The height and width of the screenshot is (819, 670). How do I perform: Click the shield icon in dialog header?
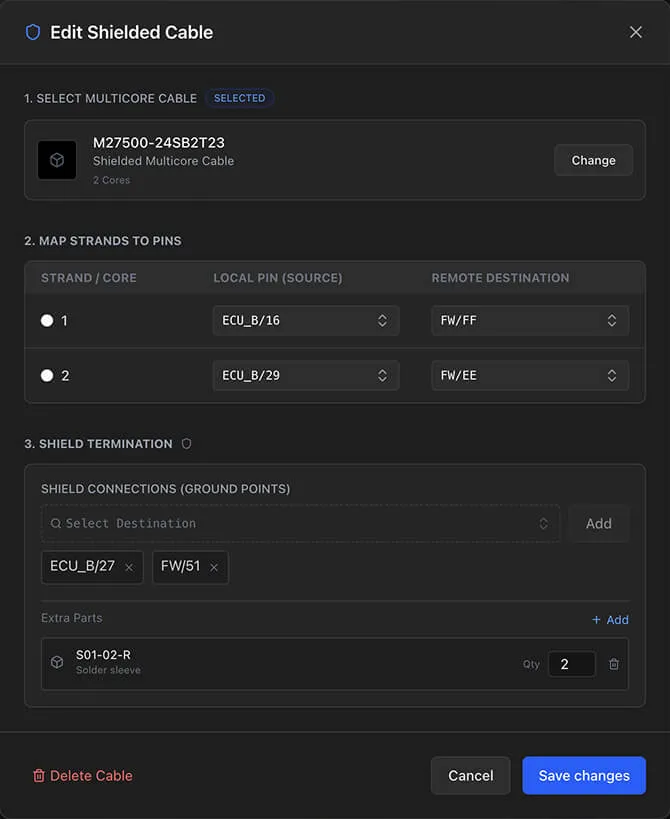point(33,32)
